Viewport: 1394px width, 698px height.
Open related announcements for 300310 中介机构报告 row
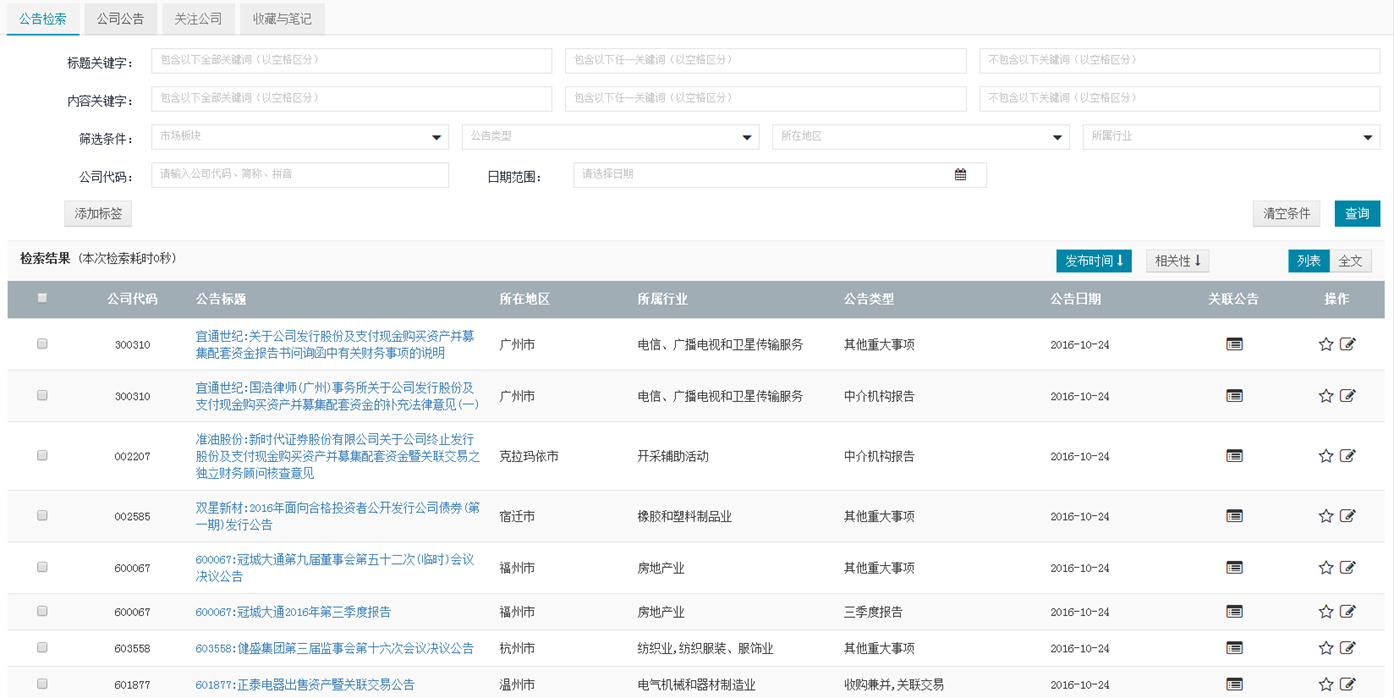click(x=1234, y=396)
